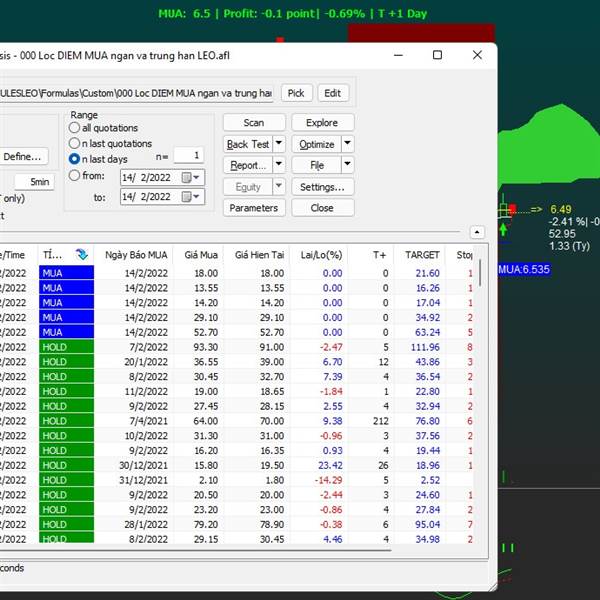Open the Parameters button

tap(254, 208)
